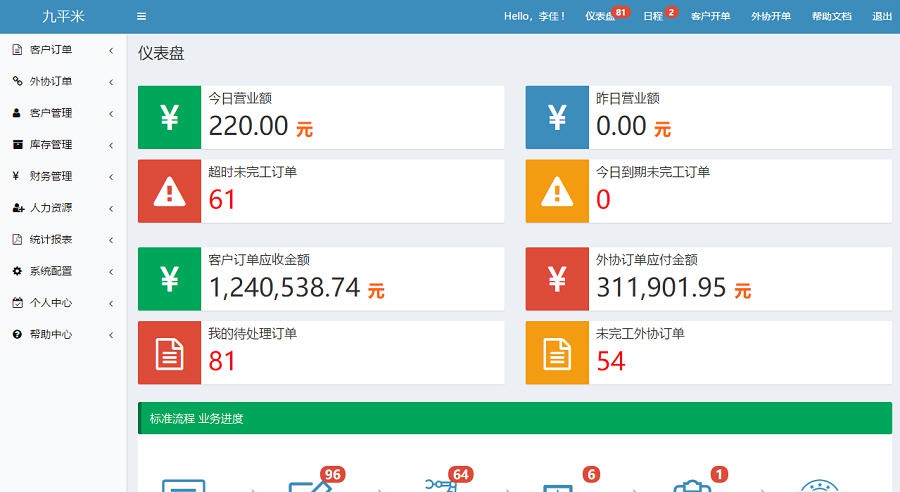Click the 外协订单 link icon in sidebar

17,81
